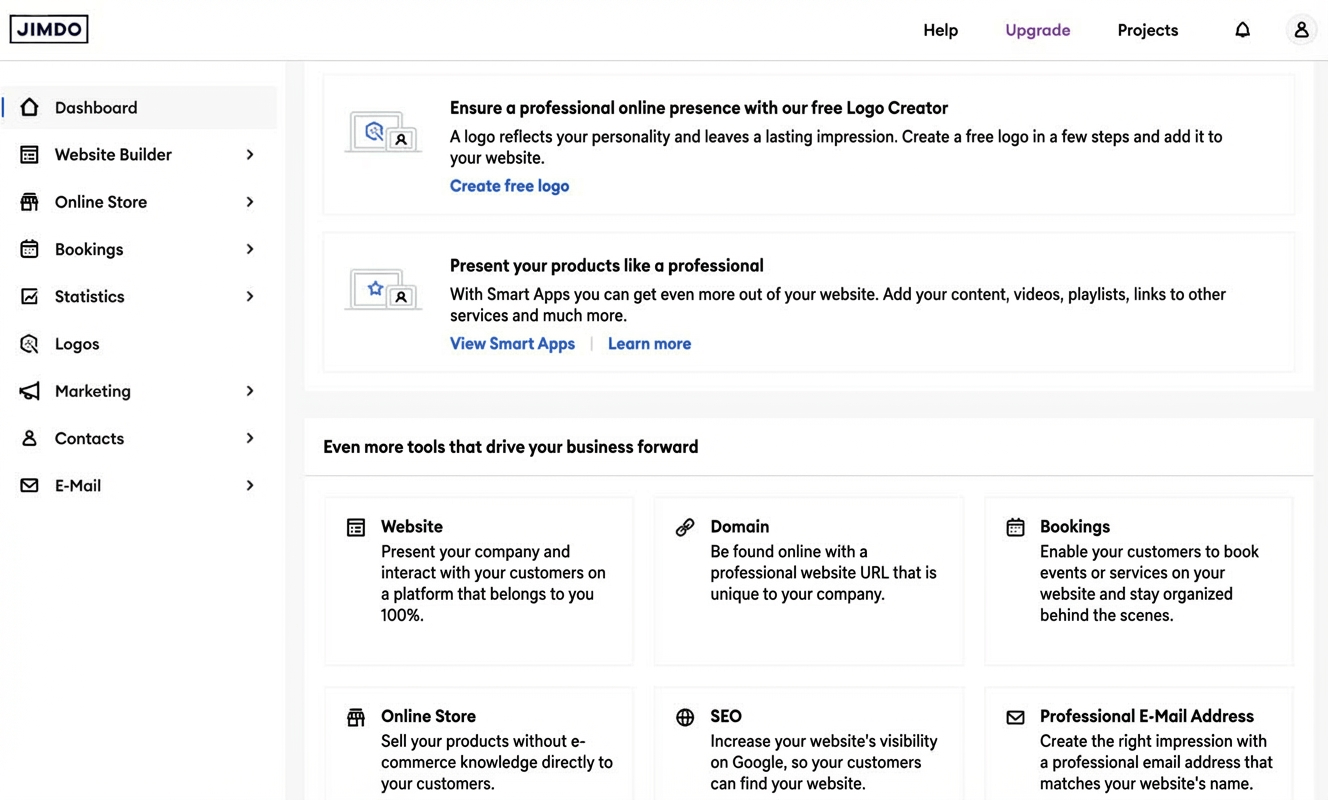Open the notifications bell

1242,30
